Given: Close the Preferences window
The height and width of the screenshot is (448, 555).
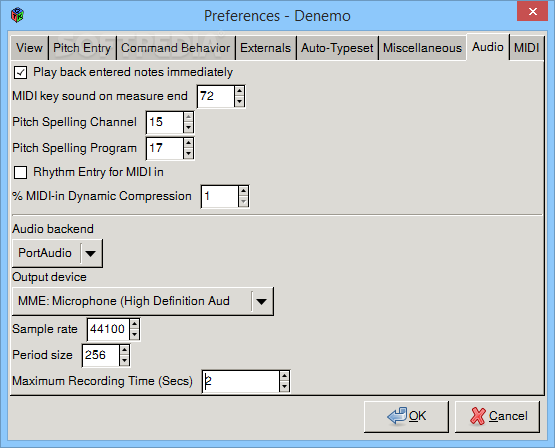Looking at the screenshot, I should coord(532,11).
